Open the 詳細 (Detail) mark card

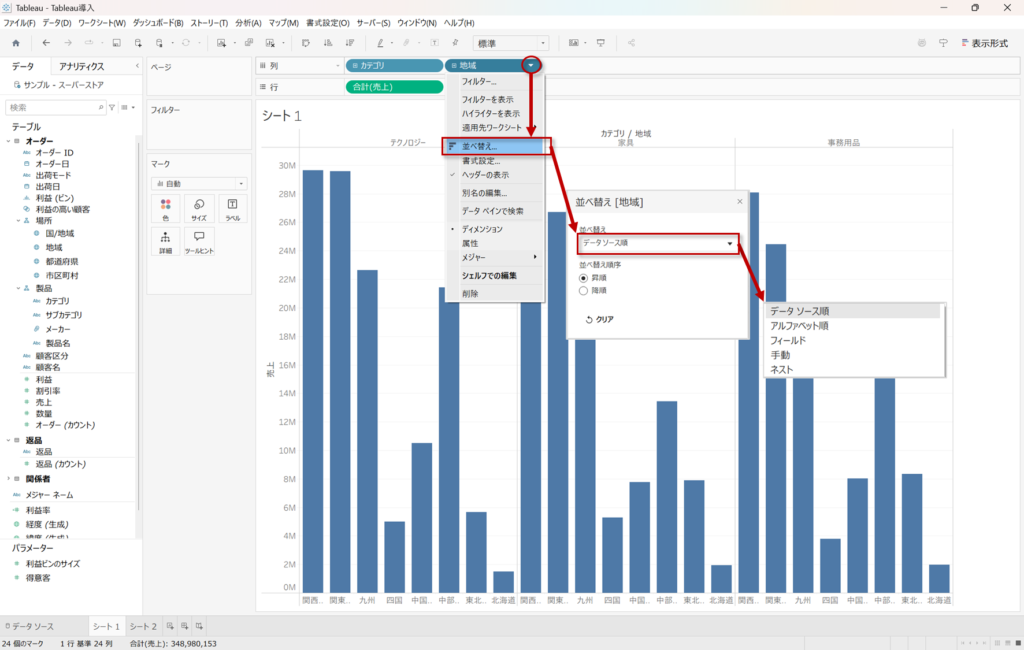pos(165,242)
